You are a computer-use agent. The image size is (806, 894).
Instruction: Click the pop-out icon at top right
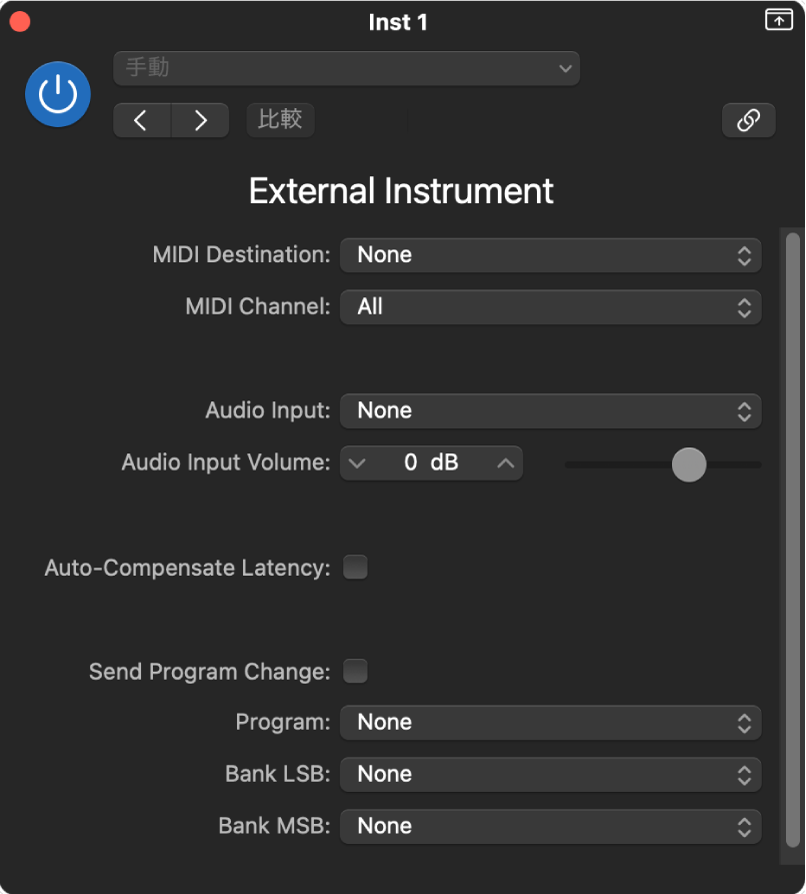pos(778,18)
